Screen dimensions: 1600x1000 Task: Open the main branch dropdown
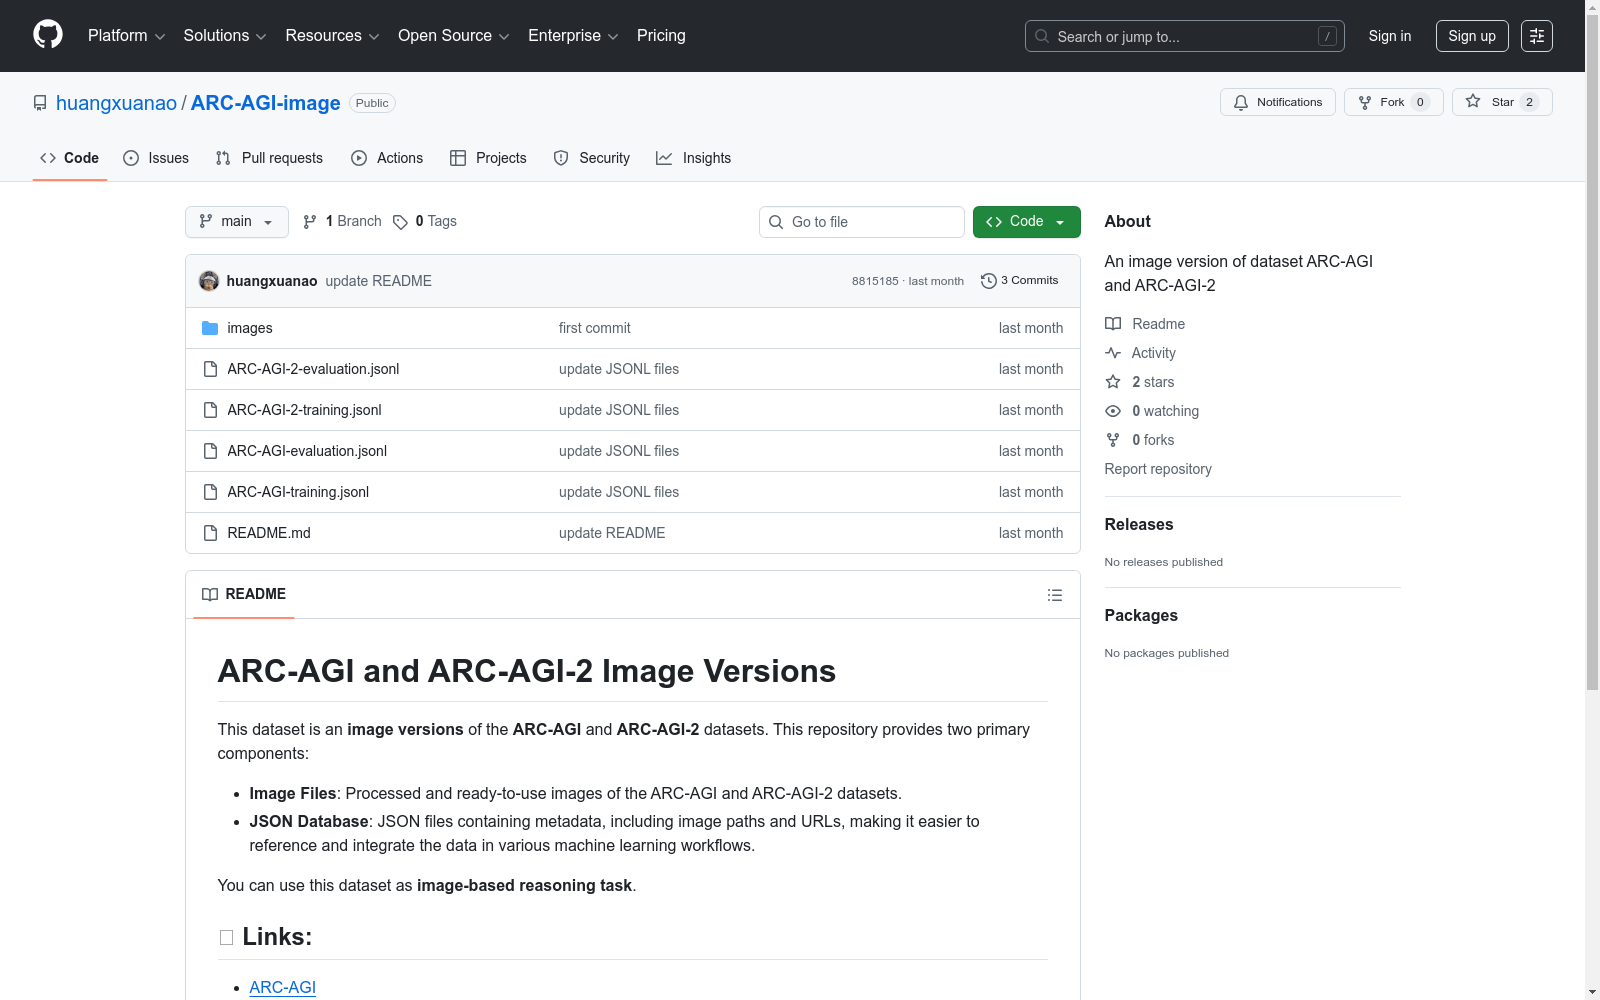click(237, 222)
